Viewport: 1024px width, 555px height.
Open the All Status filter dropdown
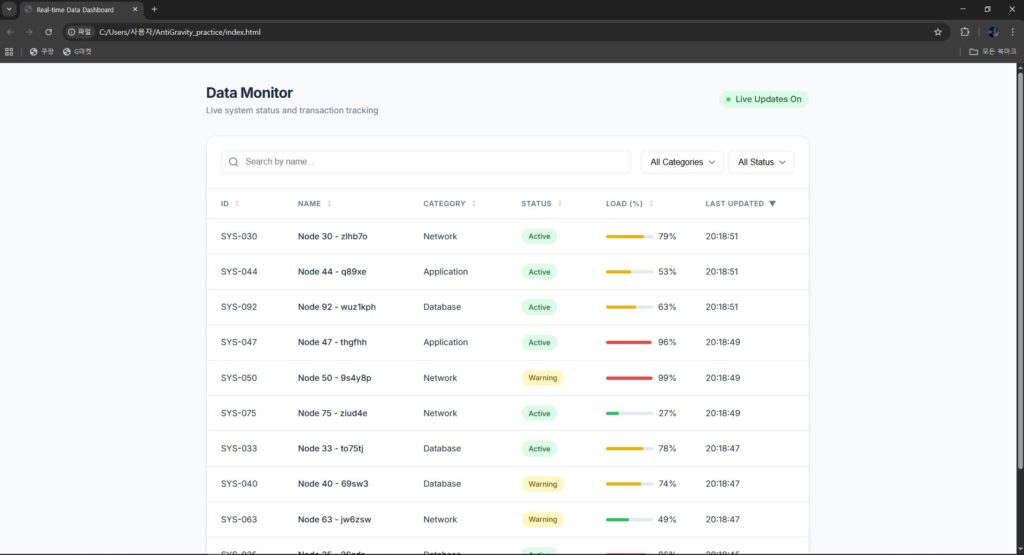760,162
